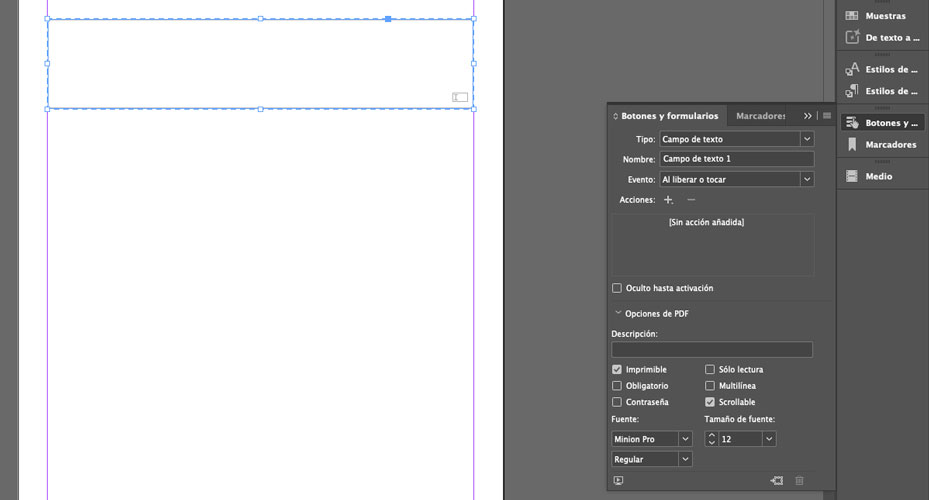This screenshot has width=929, height=500.
Task: Toggle Oculto hasta activación checkbox
Action: 617,288
